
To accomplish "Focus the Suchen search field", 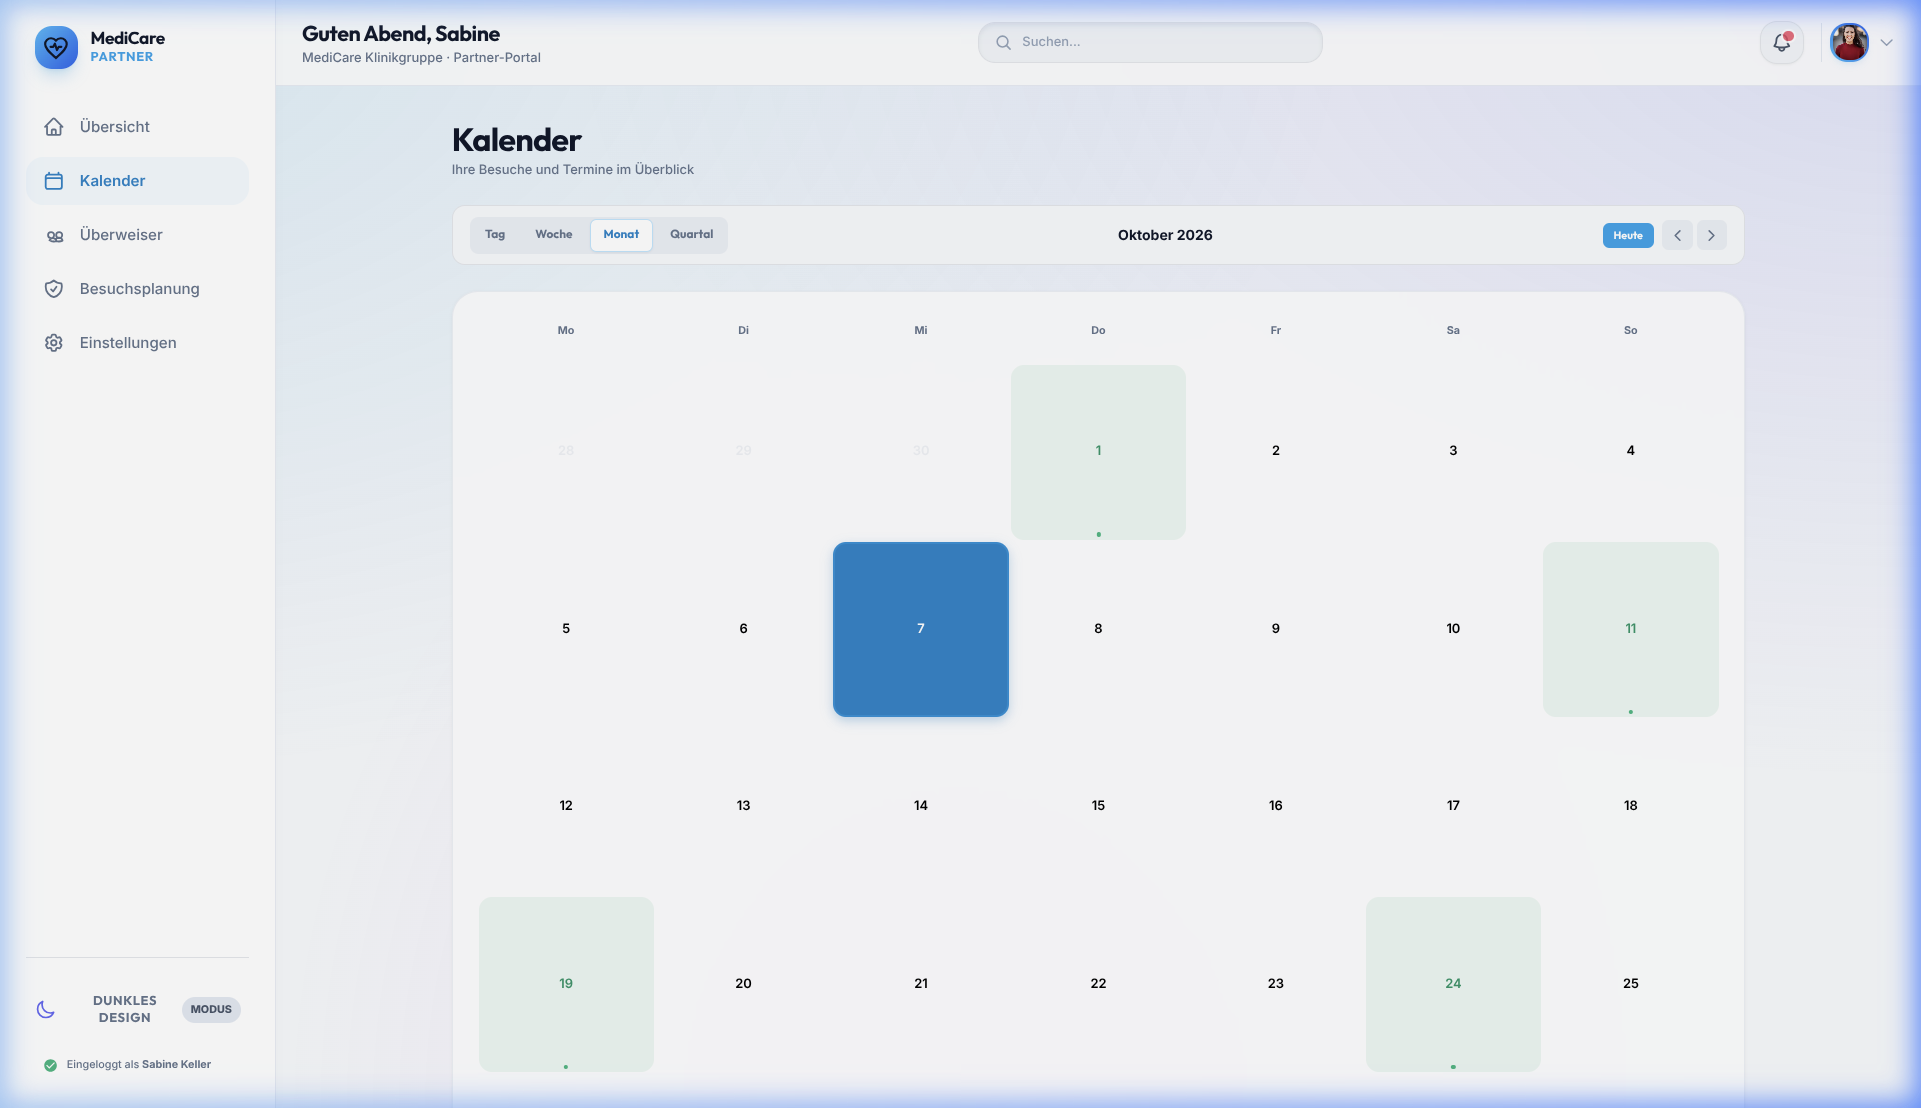I will coord(1150,42).
